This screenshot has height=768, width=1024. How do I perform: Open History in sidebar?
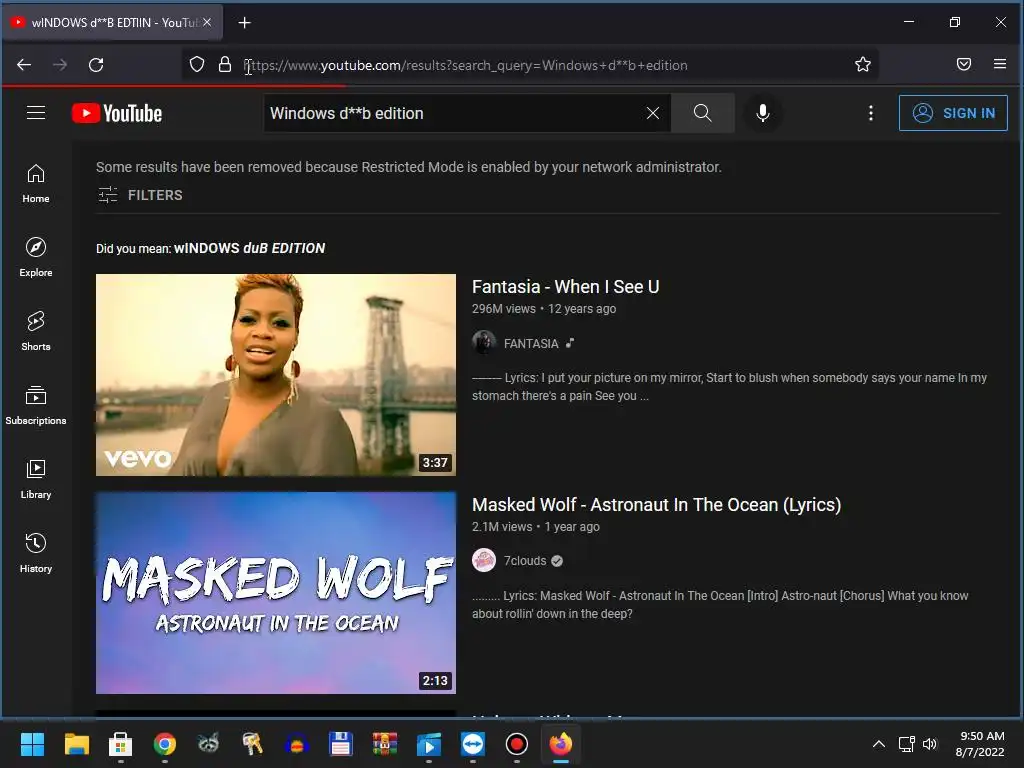click(x=36, y=553)
